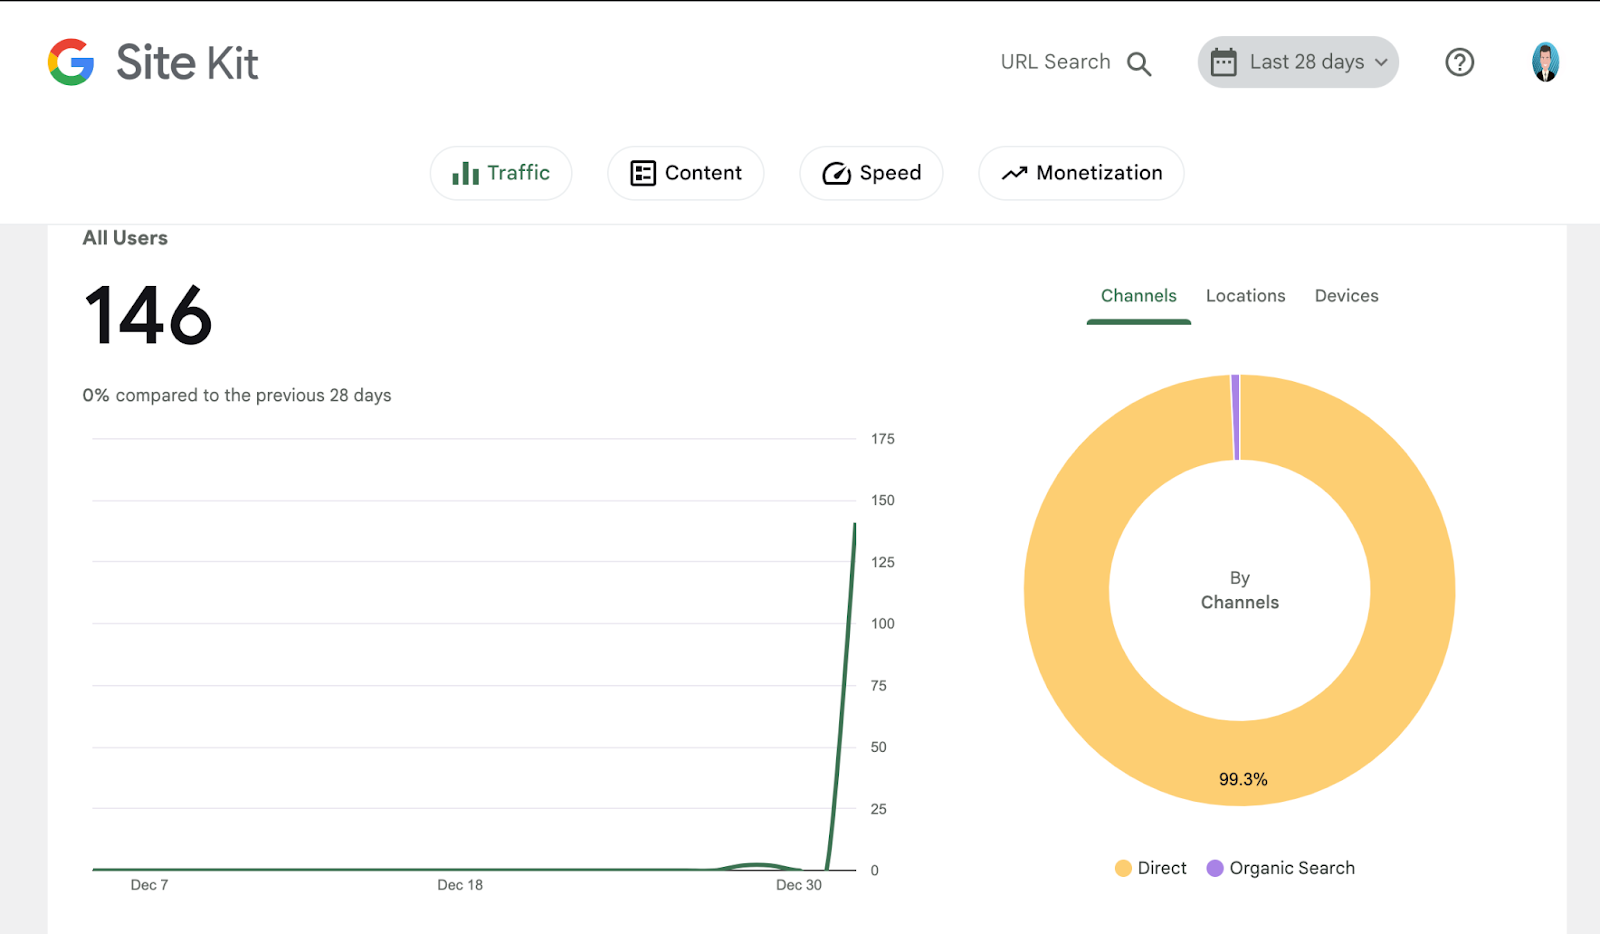Go to the Monetization section

pos(1081,173)
